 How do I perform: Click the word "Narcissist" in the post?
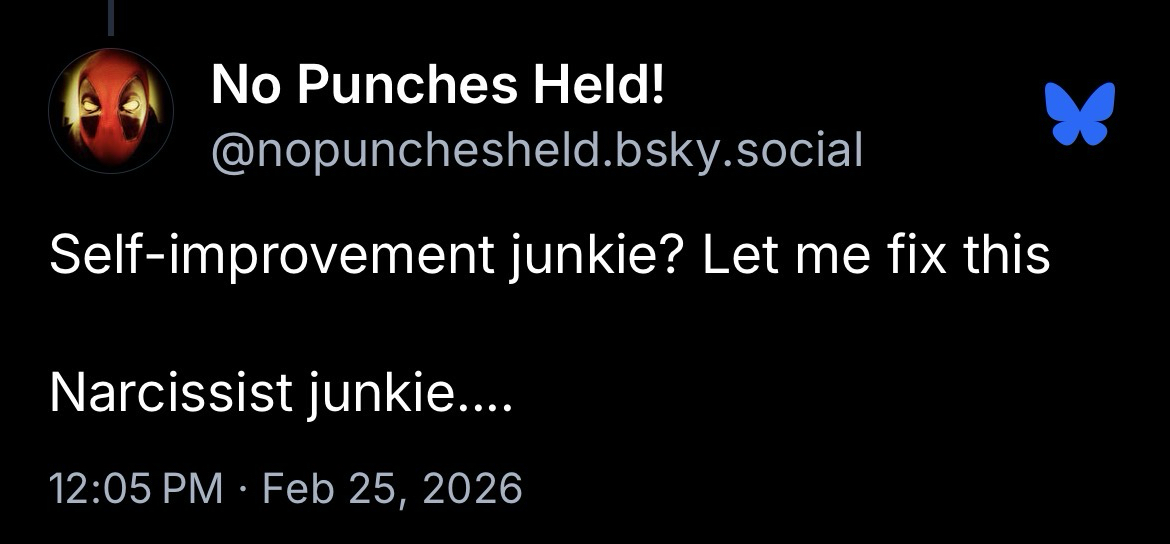(x=170, y=395)
